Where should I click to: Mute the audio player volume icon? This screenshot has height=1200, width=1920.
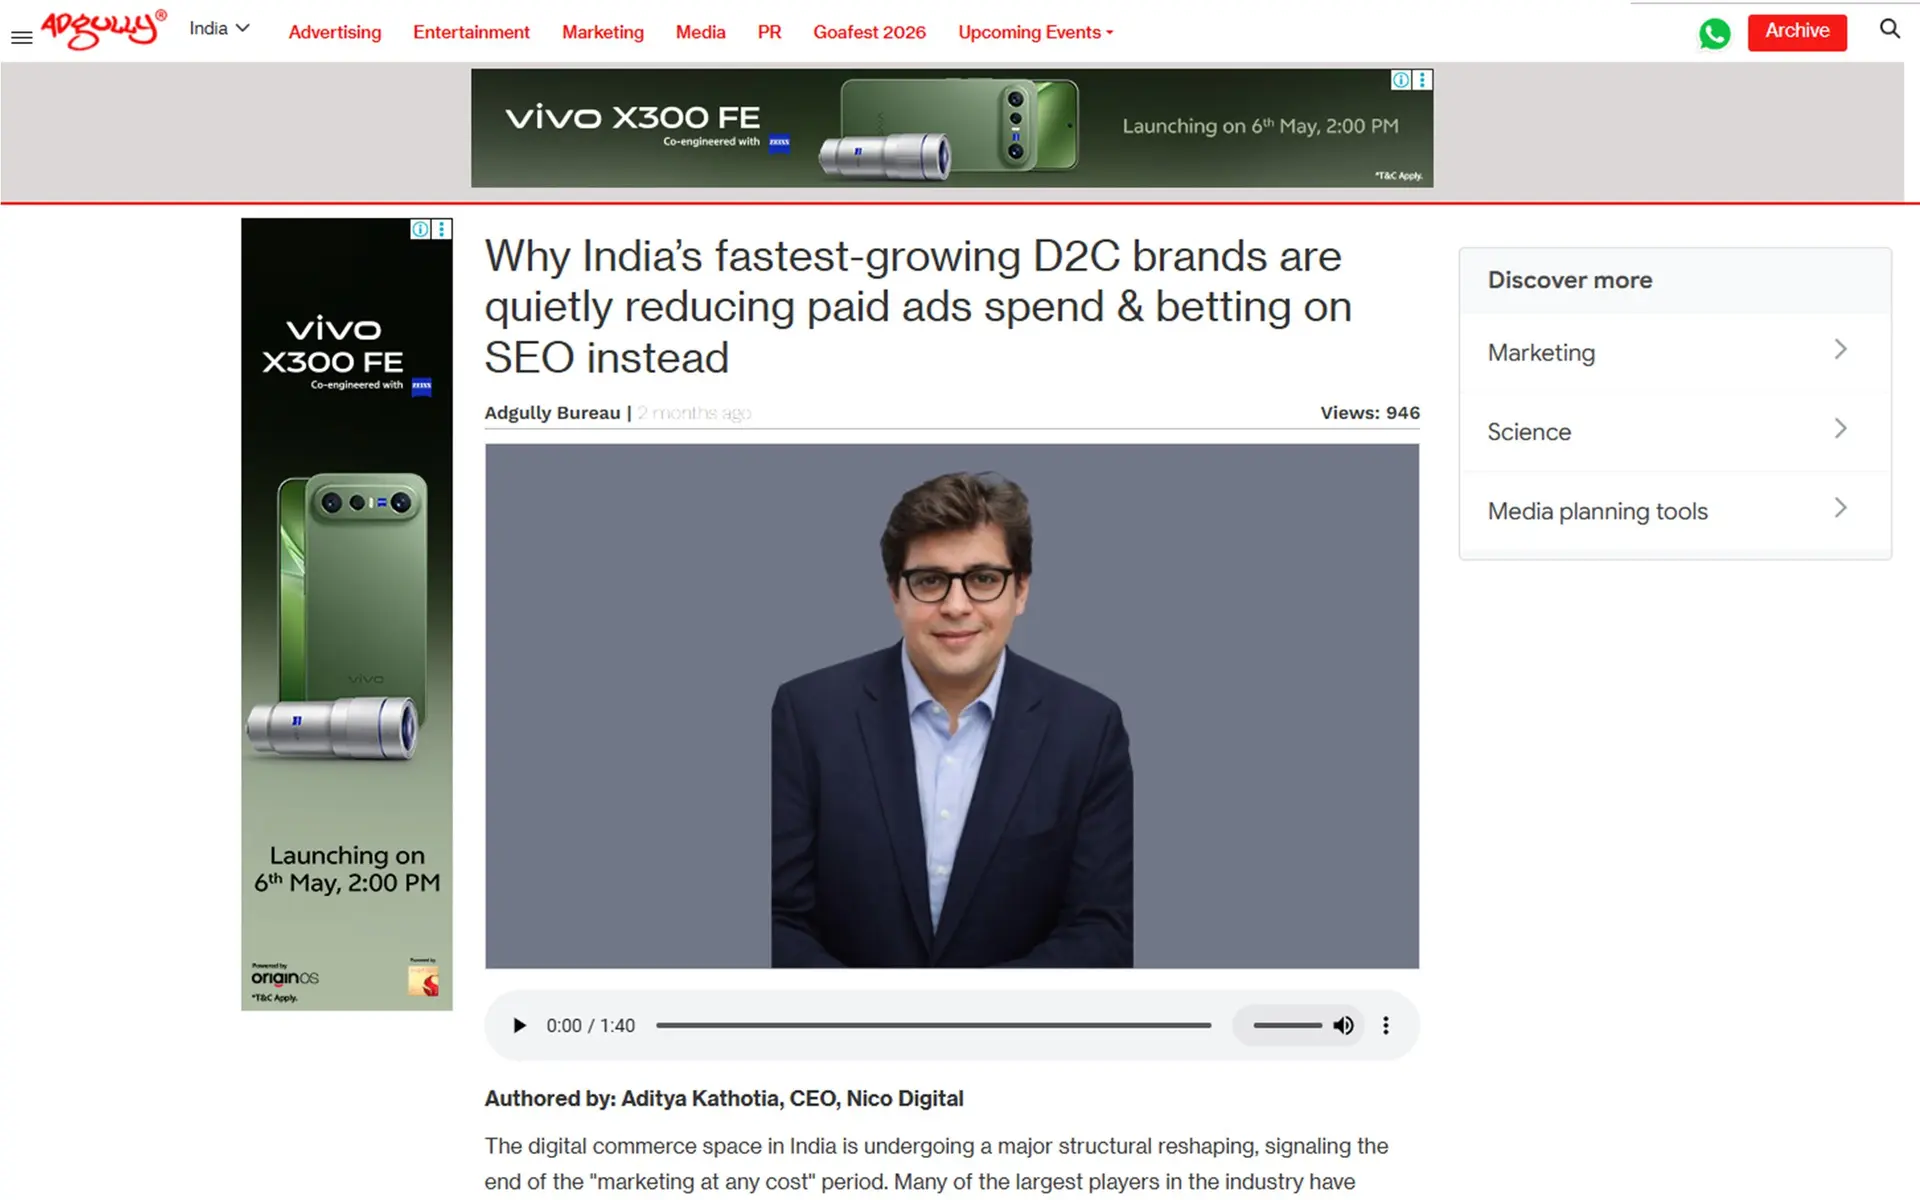click(x=1343, y=1025)
